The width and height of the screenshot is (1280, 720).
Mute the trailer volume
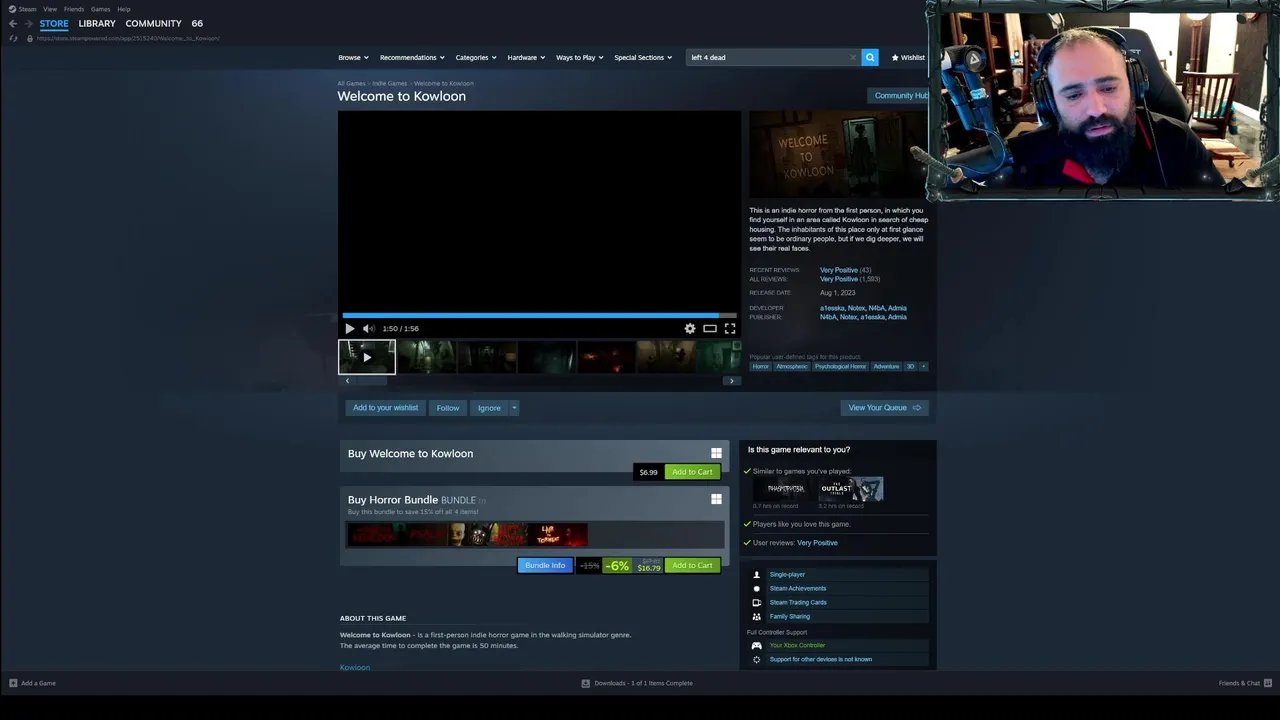tap(368, 328)
